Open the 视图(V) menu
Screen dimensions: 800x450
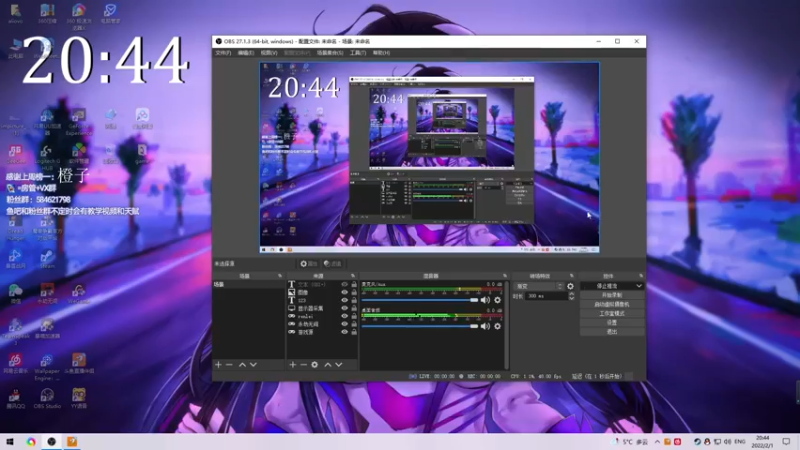pos(269,53)
